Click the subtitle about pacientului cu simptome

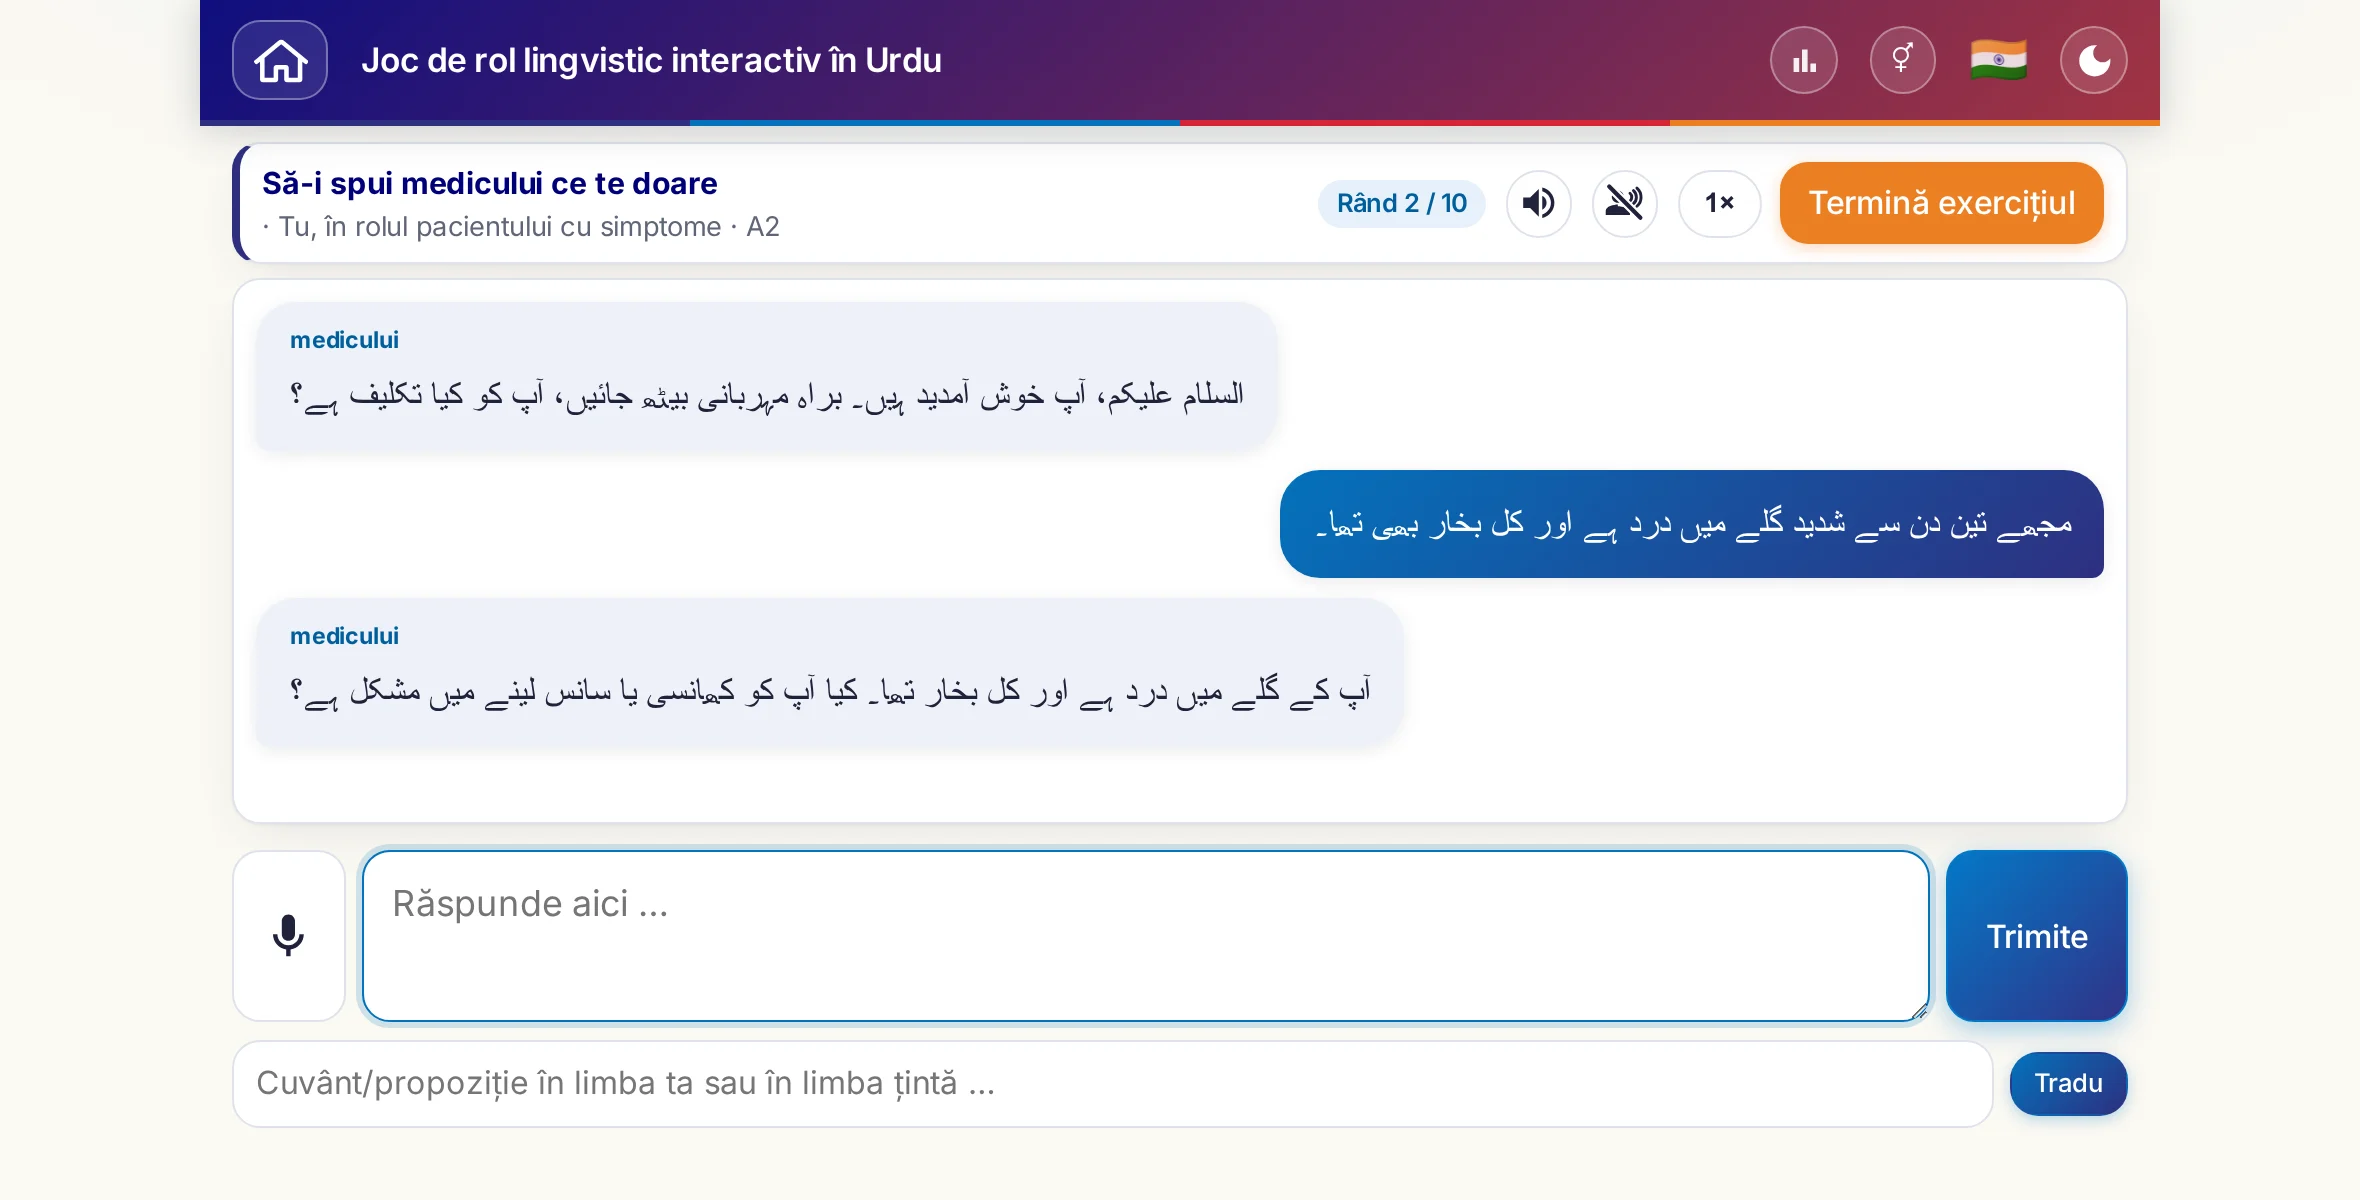click(521, 227)
